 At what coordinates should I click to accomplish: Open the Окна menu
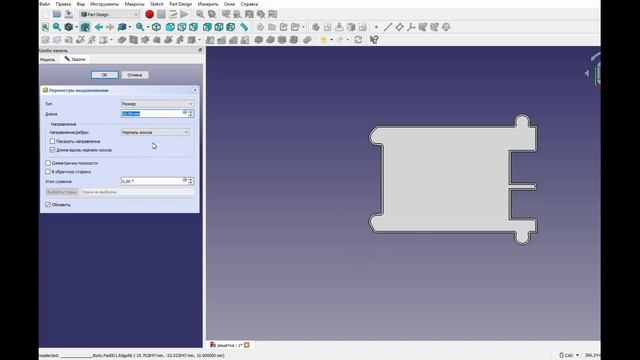229,4
